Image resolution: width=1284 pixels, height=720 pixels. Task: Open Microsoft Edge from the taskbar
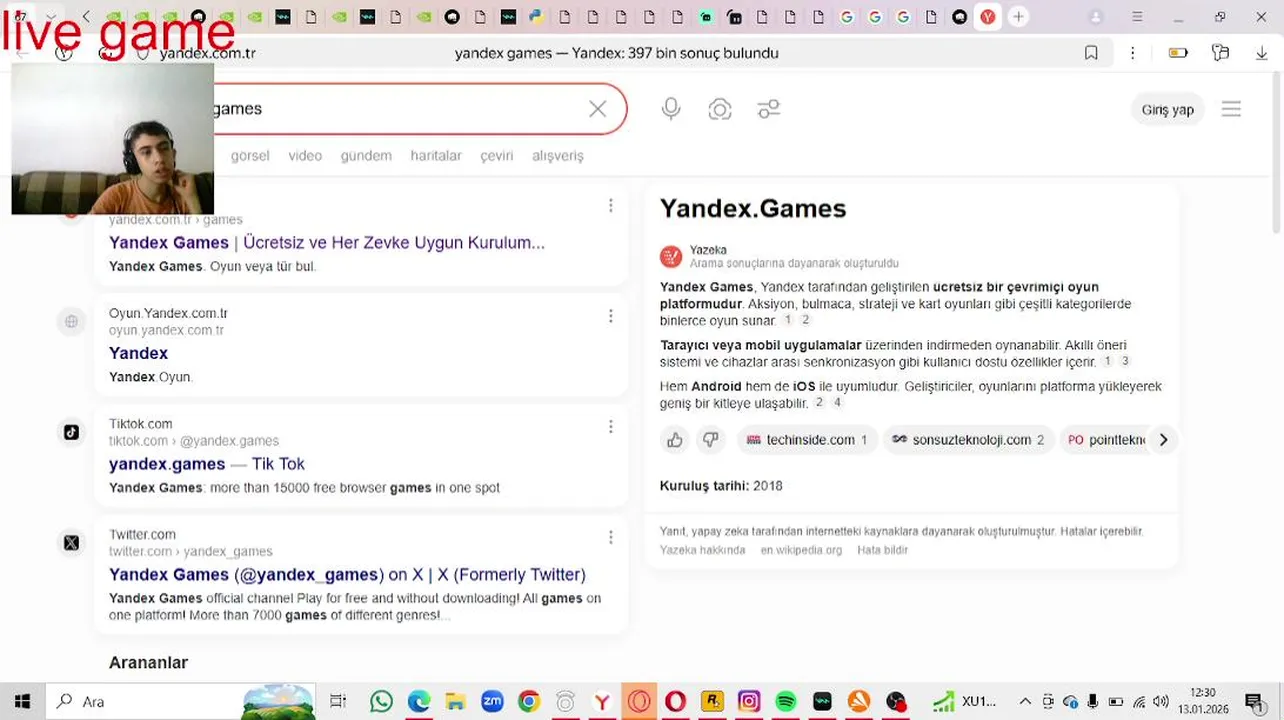(x=418, y=701)
